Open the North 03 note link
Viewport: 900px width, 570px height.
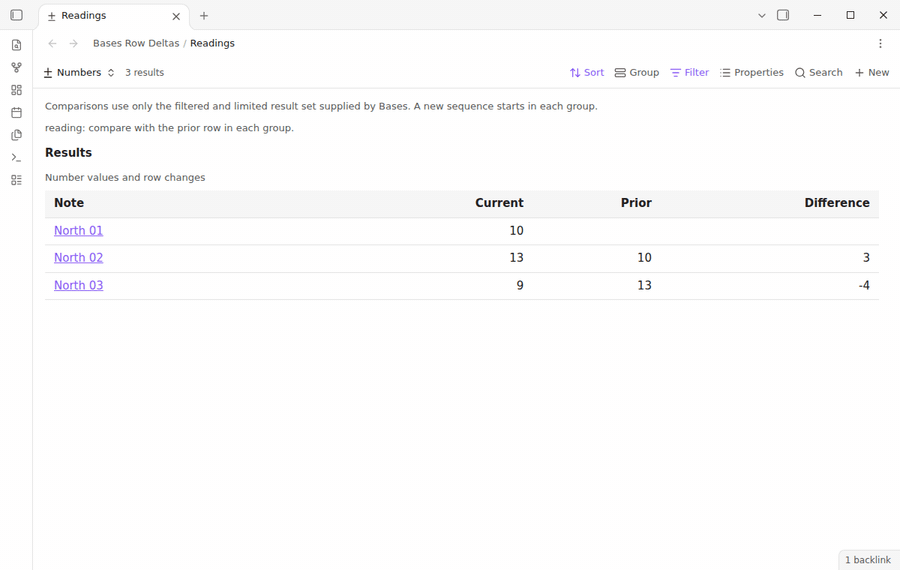(x=79, y=285)
